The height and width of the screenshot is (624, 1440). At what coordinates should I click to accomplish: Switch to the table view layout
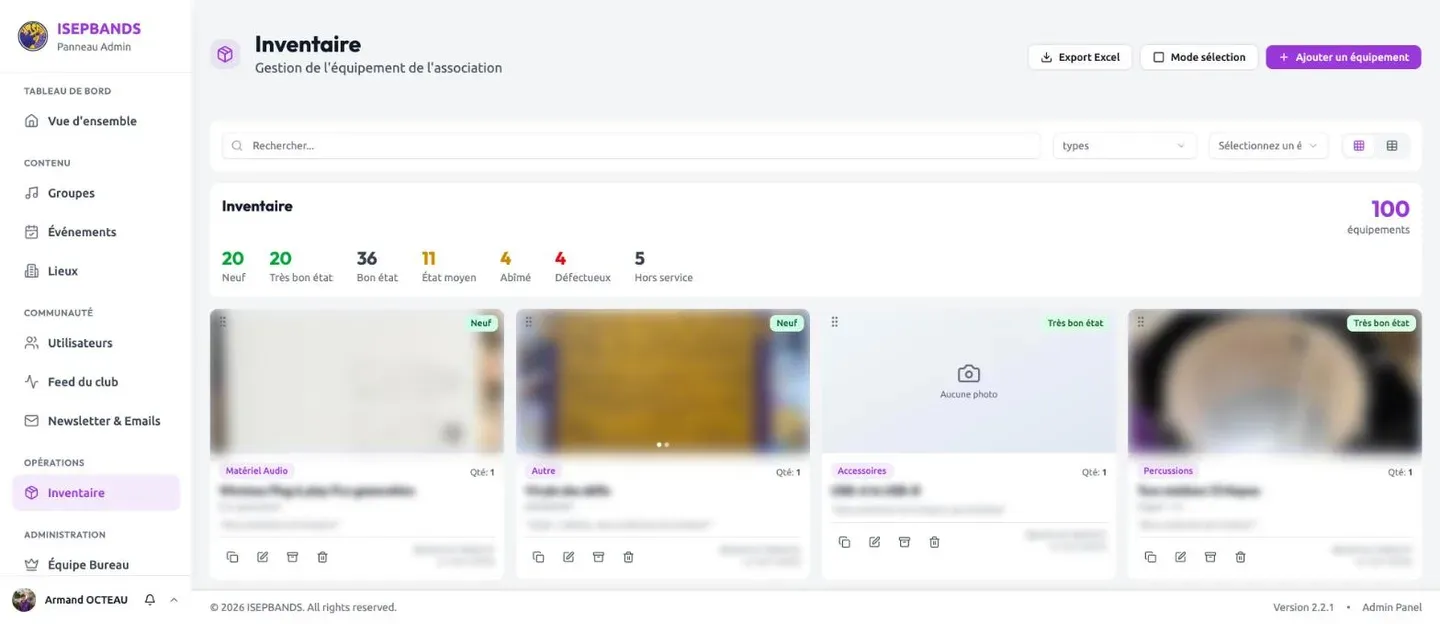tap(1392, 146)
